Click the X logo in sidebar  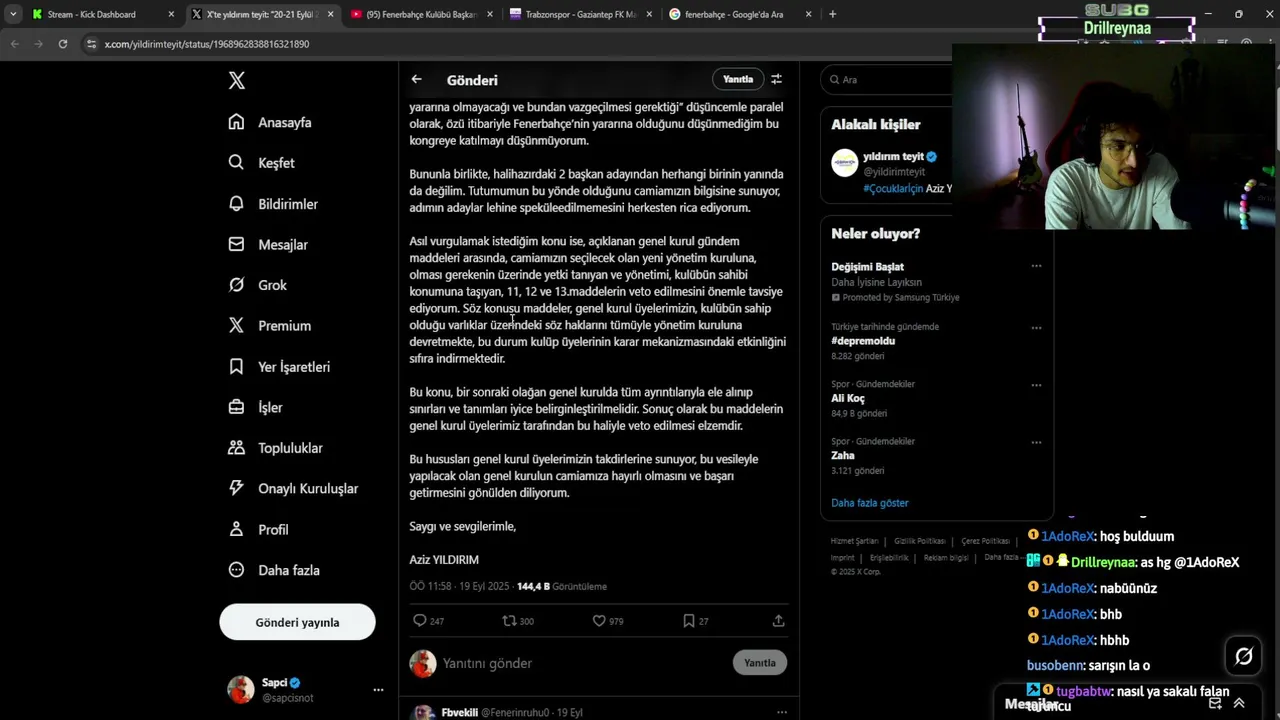(237, 81)
